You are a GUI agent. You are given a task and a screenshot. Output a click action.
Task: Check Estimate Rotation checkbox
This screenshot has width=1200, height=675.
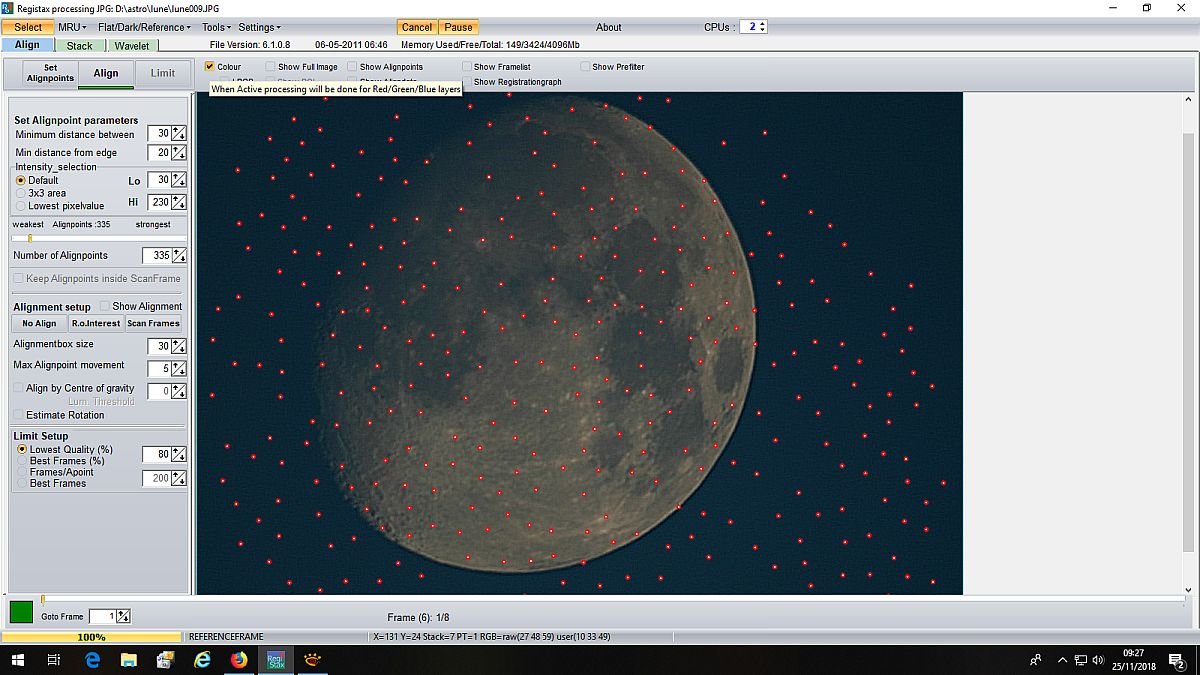click(17, 415)
